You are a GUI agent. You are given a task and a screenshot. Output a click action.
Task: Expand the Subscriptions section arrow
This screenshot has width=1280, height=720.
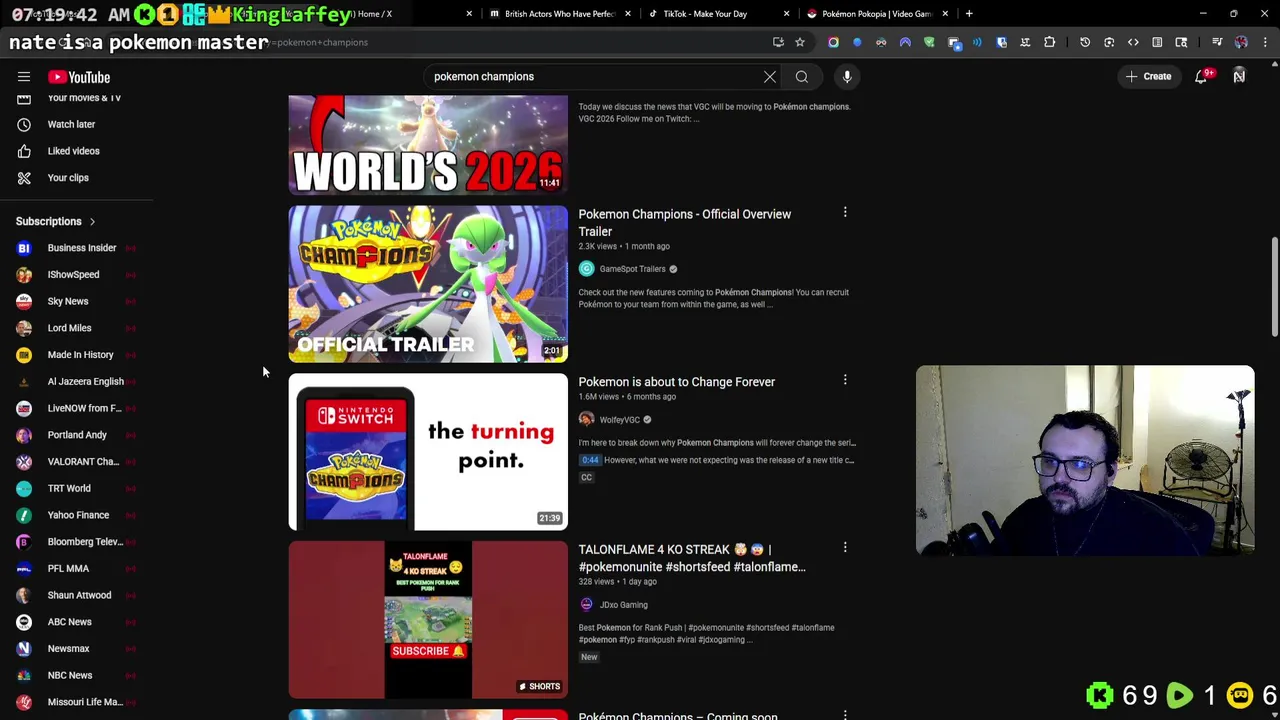point(92,221)
